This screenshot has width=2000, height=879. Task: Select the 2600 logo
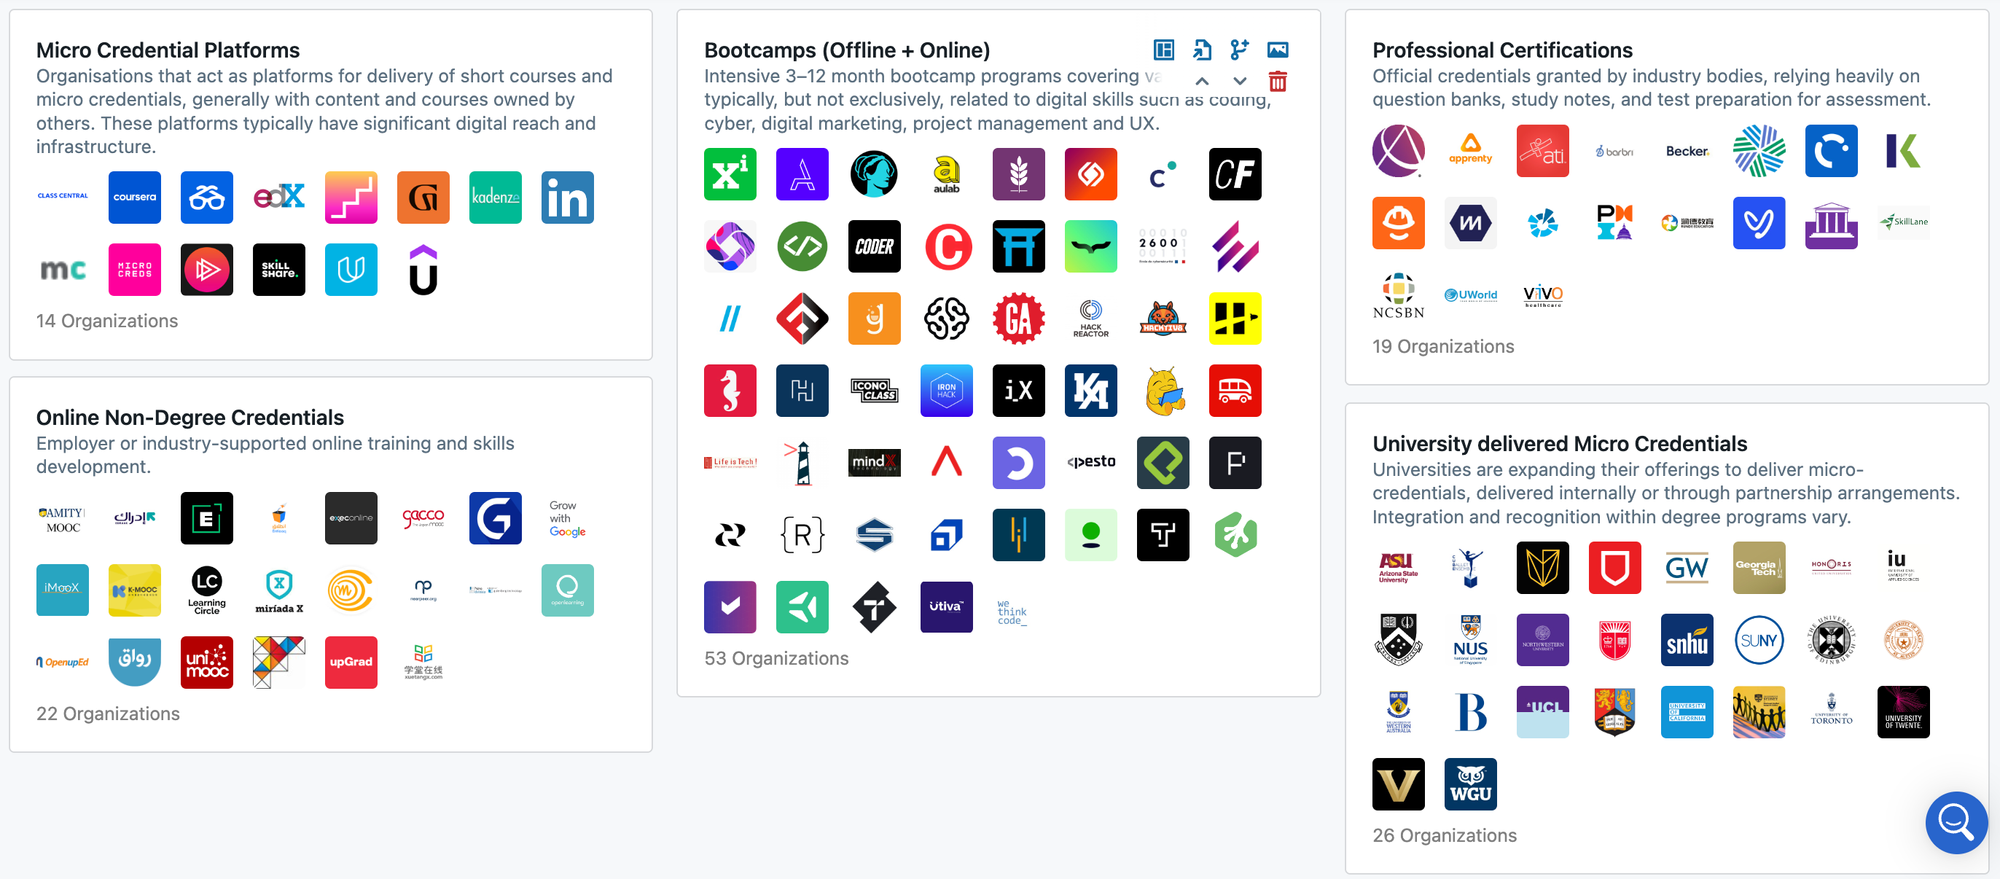[x=1163, y=246]
